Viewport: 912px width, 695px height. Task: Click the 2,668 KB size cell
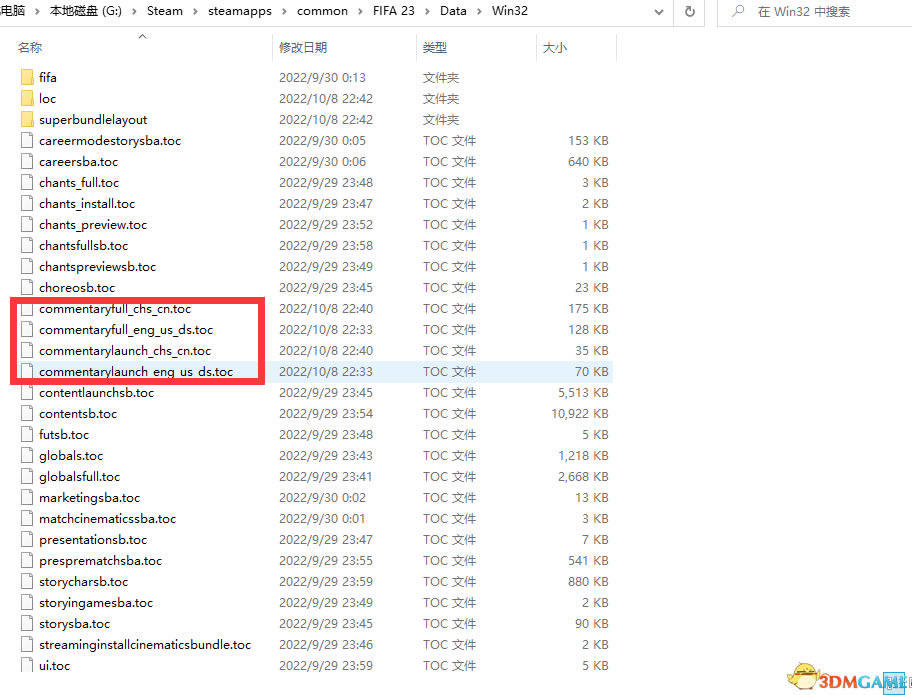583,476
